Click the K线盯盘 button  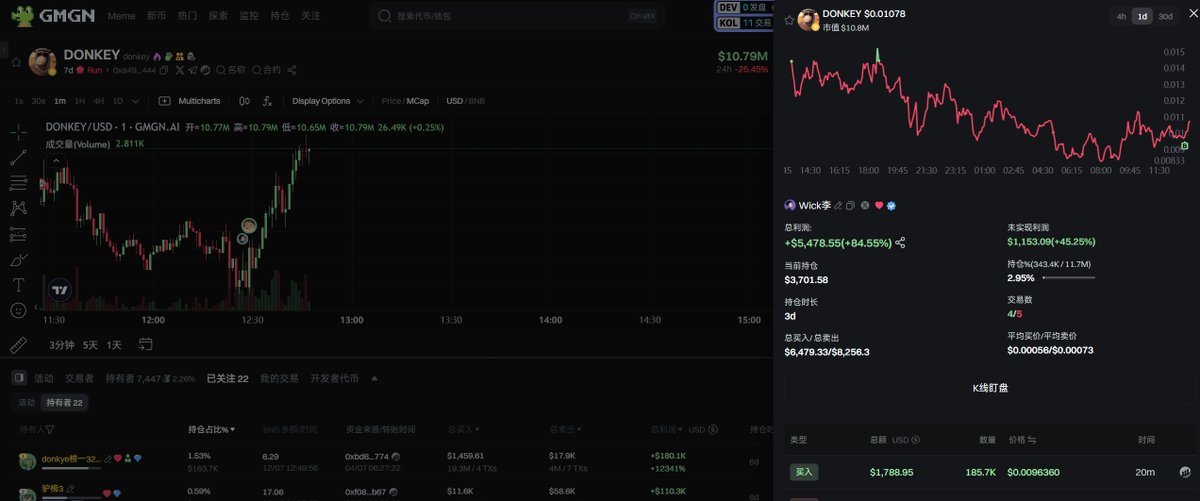(990, 387)
